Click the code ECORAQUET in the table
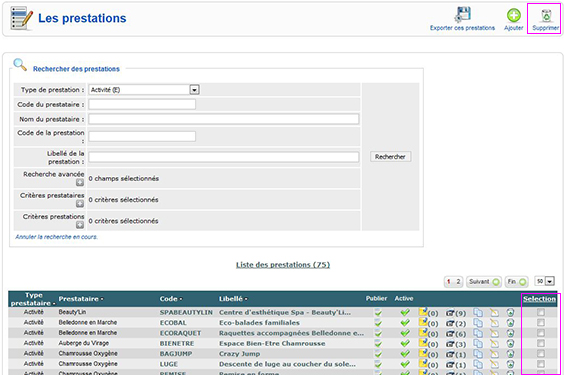 point(181,333)
